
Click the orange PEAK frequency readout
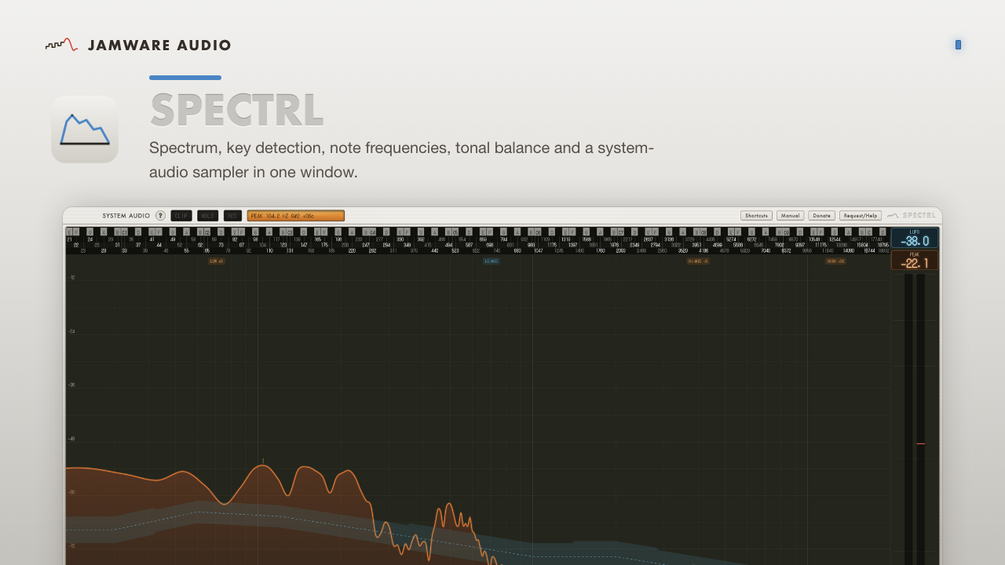[295, 216]
